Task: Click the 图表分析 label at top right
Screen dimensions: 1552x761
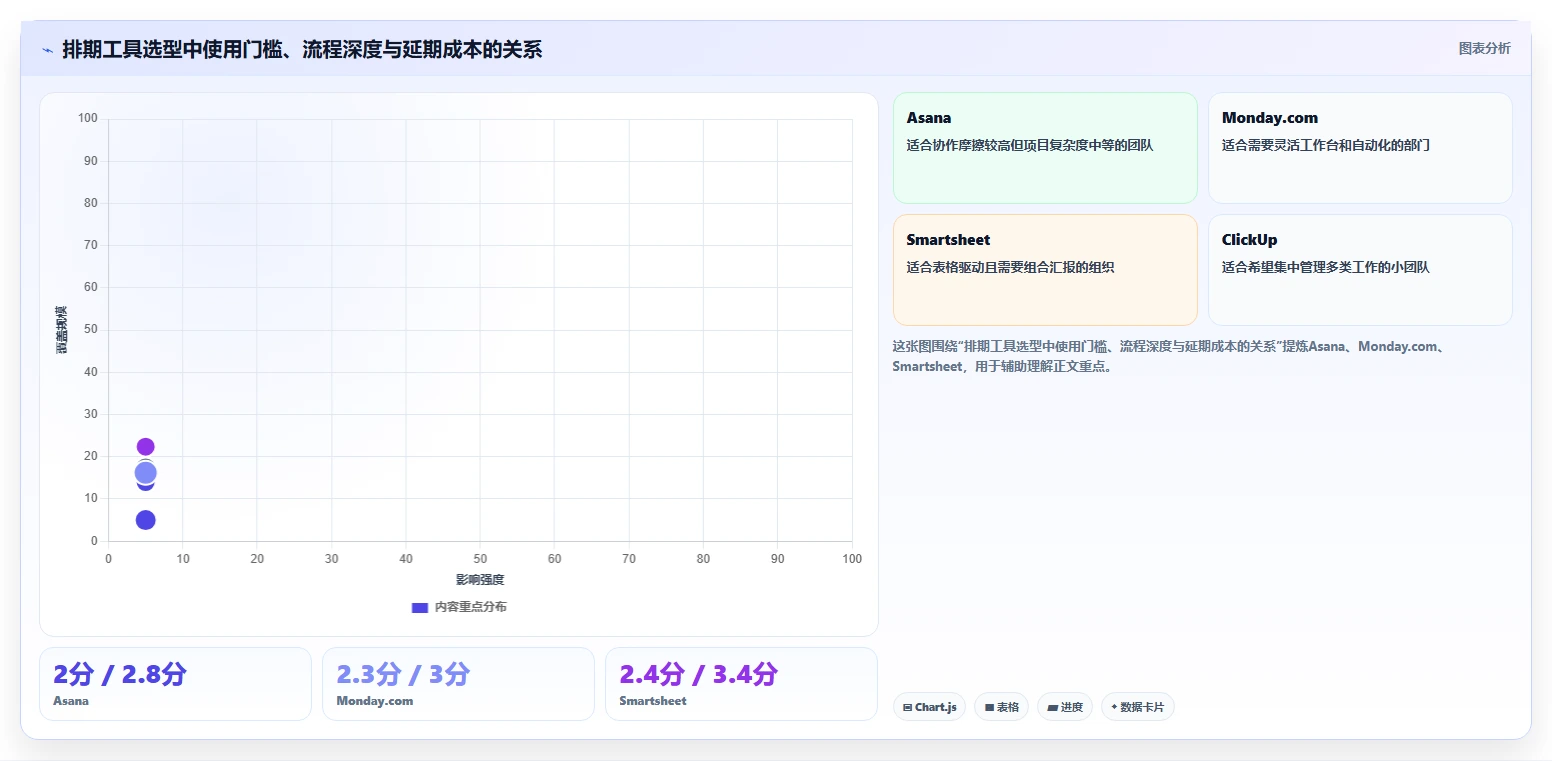Action: tap(1484, 48)
